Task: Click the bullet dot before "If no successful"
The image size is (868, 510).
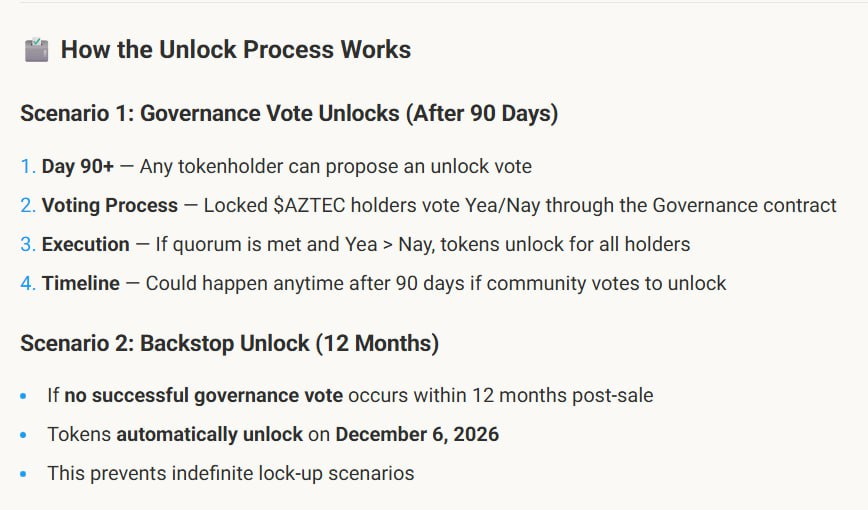Action: point(24,396)
